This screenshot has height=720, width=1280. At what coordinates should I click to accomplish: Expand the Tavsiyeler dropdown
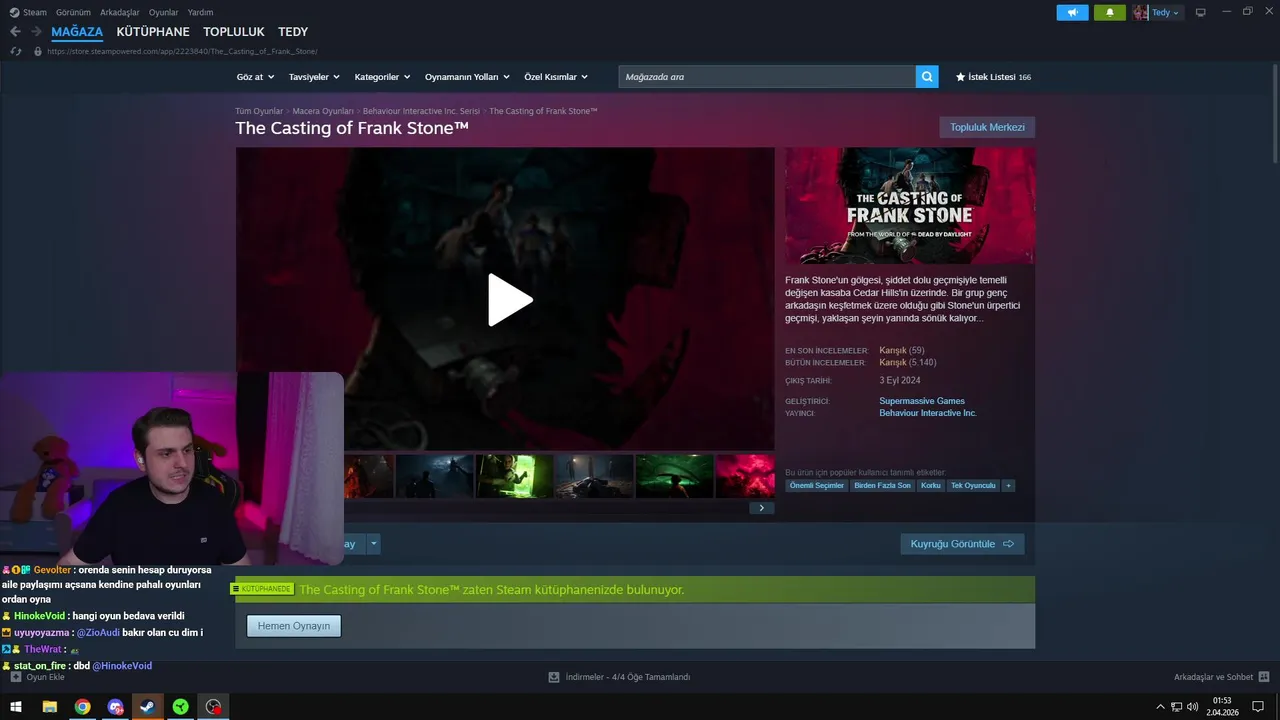pos(314,77)
